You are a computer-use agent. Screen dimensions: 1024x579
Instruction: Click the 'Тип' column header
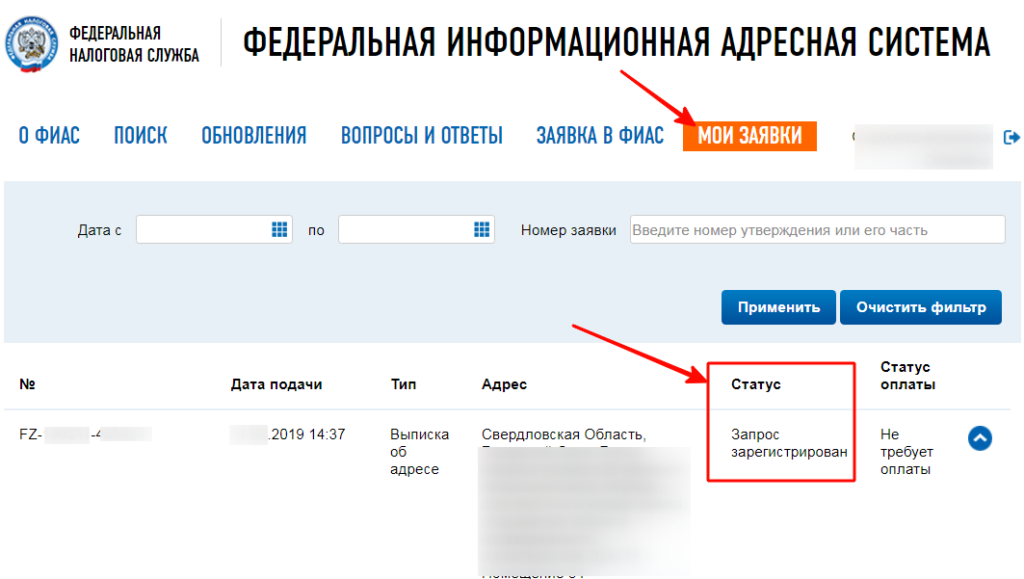tap(403, 384)
